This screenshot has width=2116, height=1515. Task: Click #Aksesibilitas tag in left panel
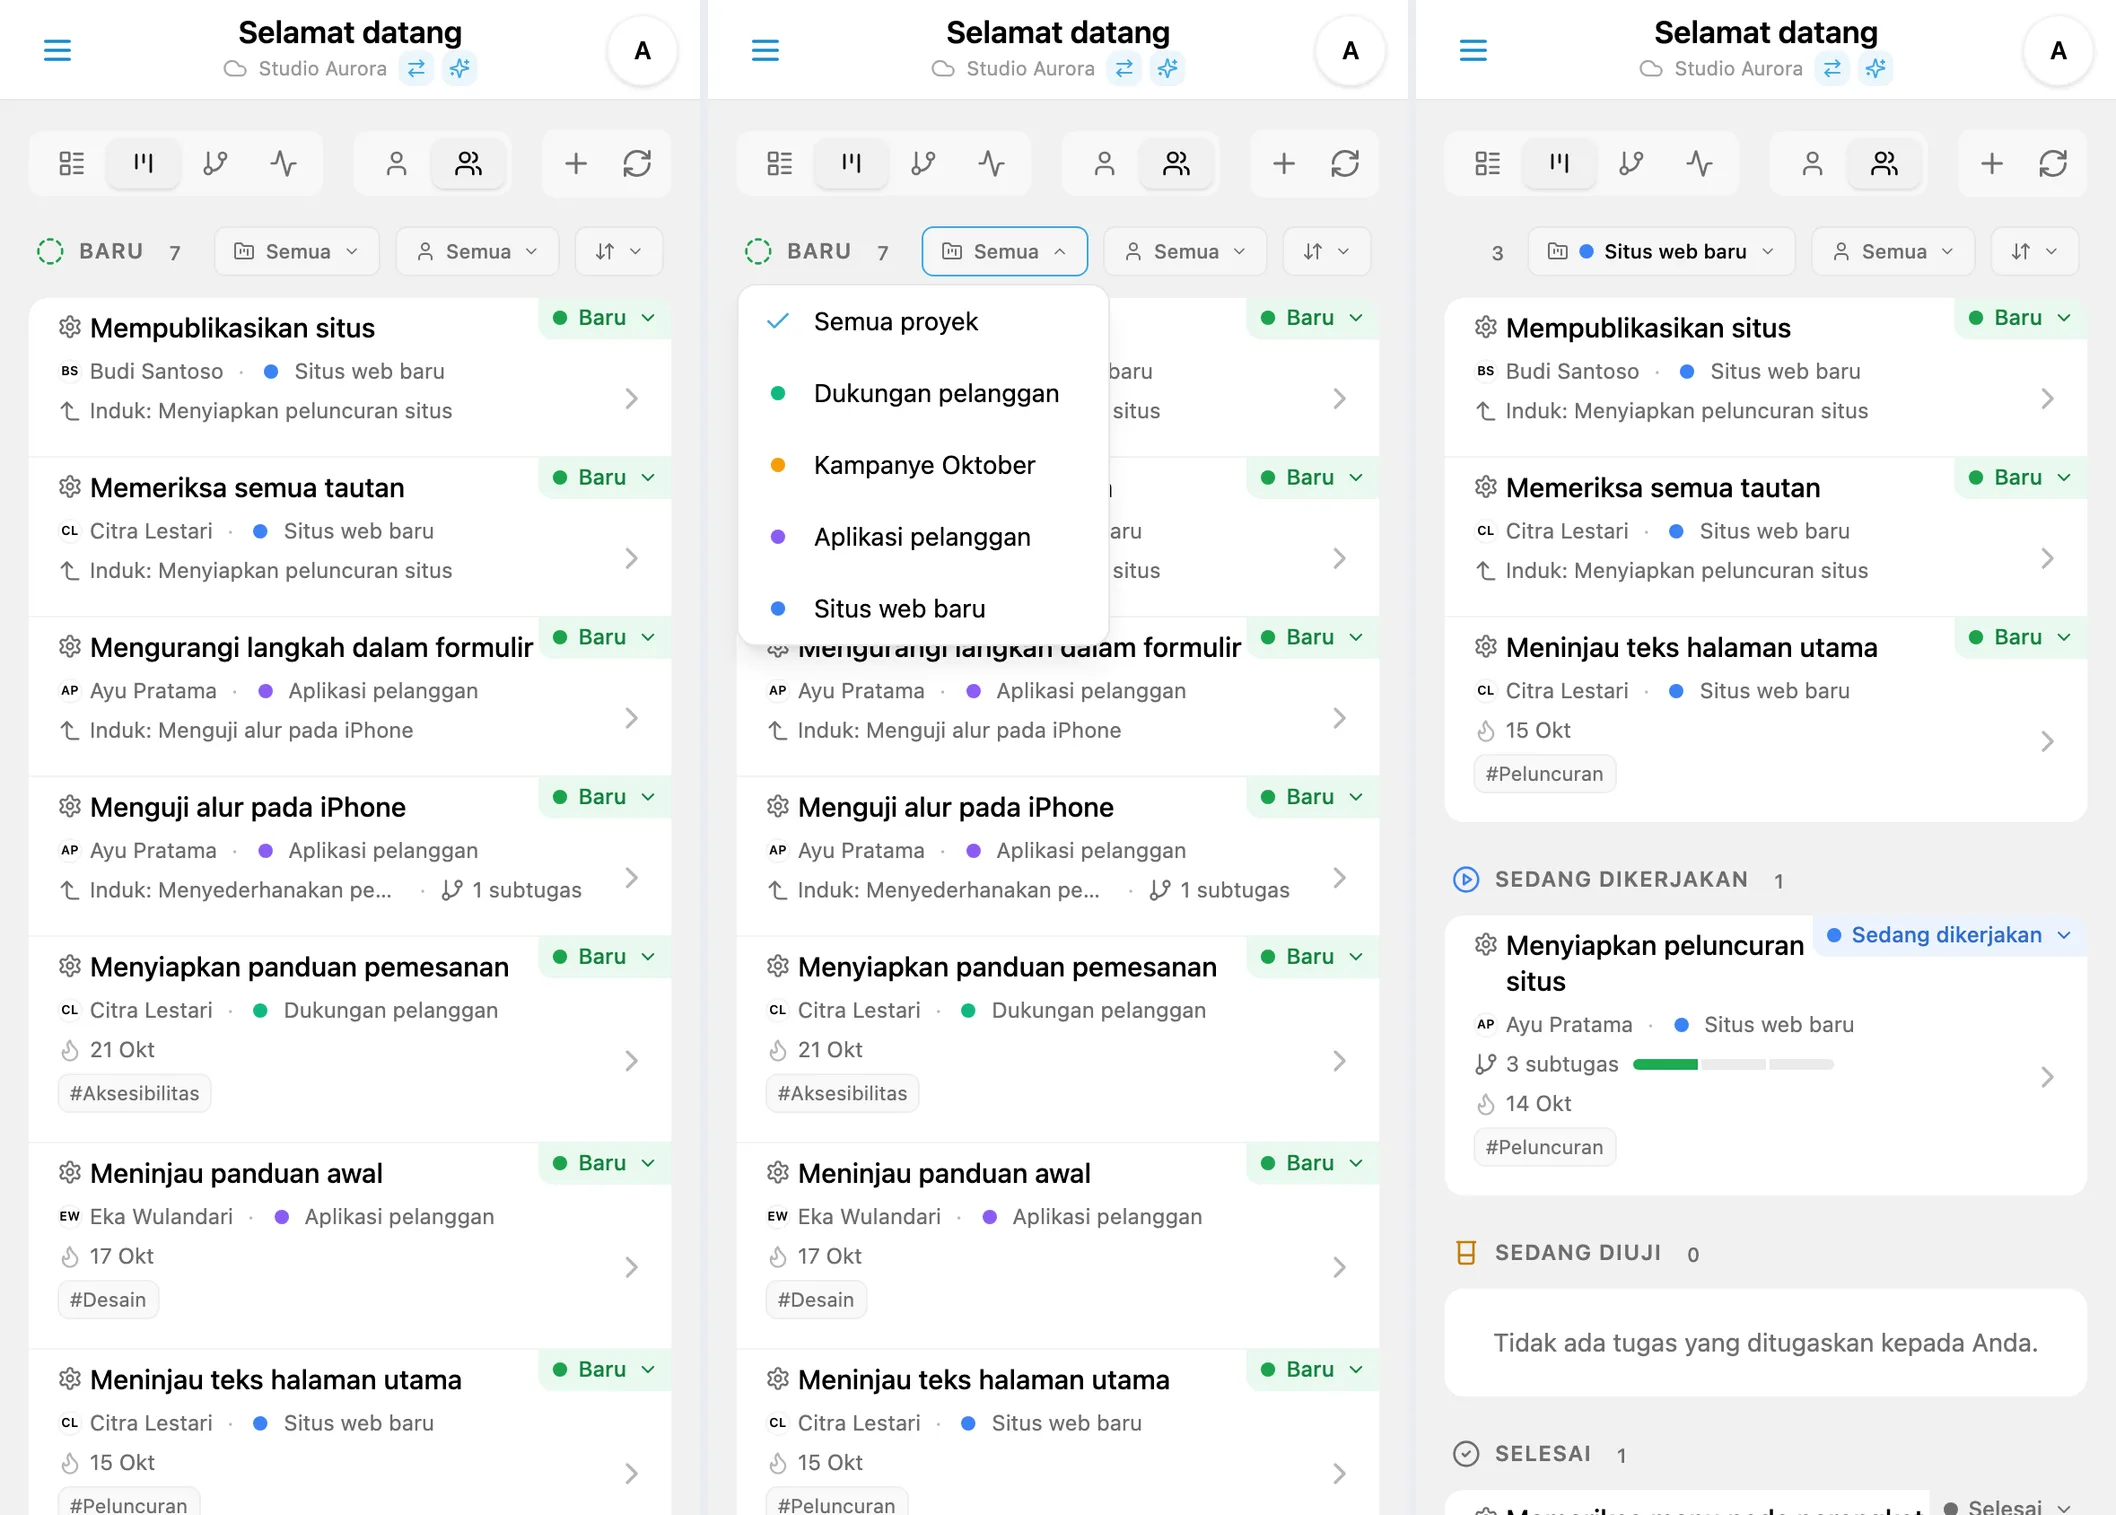pyautogui.click(x=134, y=1093)
